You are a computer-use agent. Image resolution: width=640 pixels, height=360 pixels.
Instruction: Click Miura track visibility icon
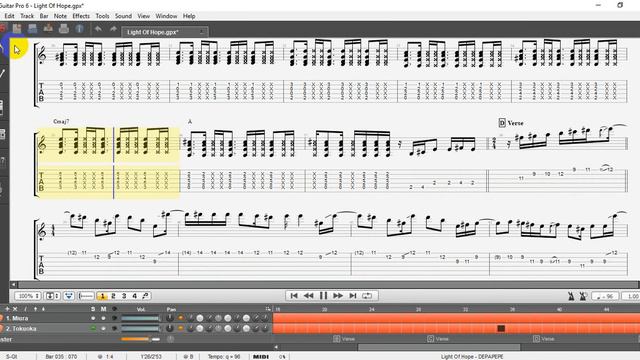pos(114,318)
